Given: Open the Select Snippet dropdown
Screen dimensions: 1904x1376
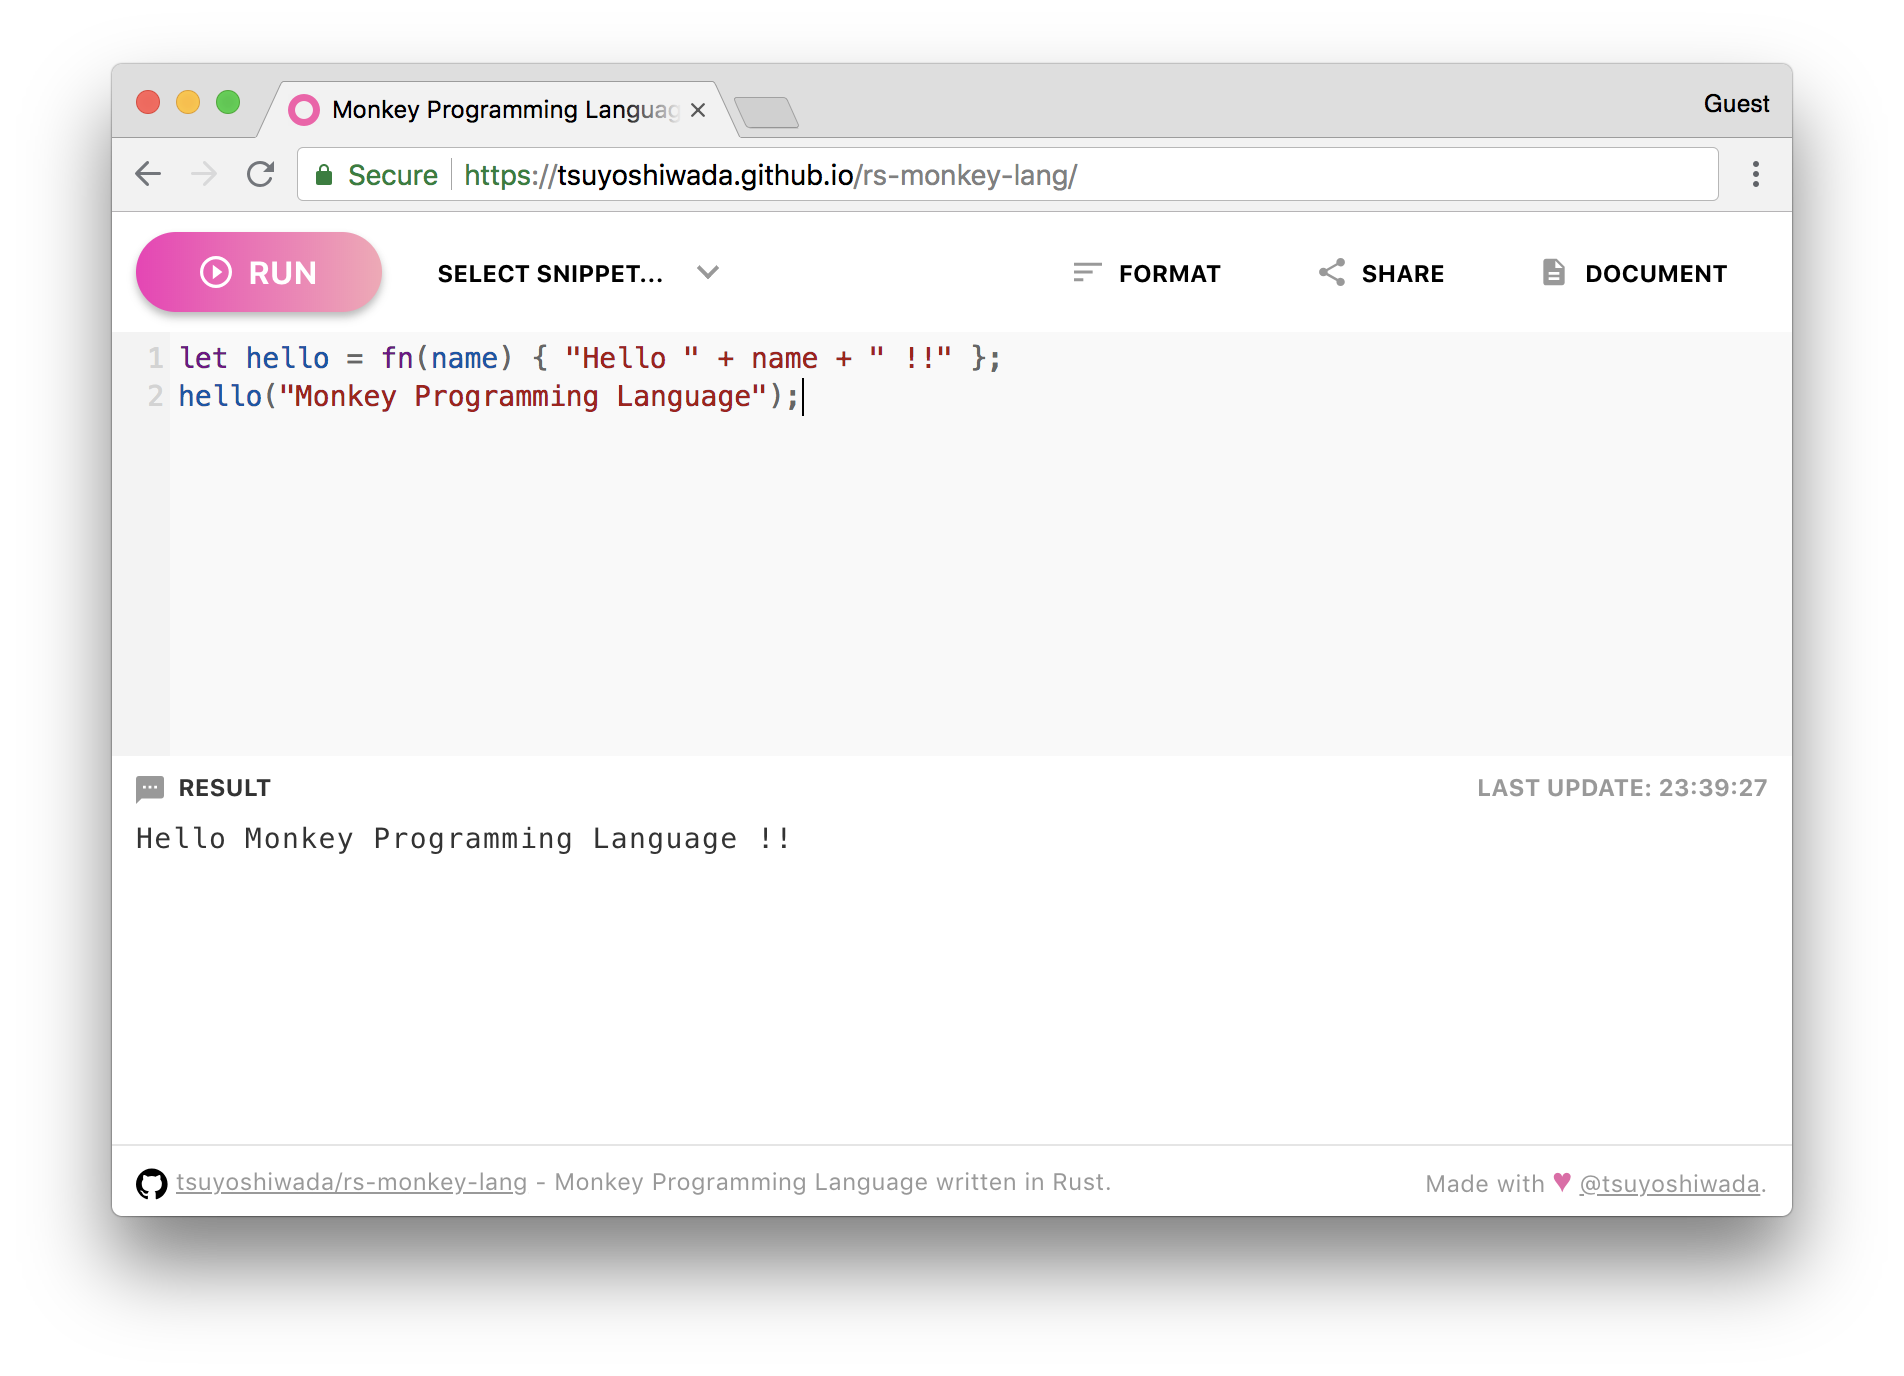Looking at the screenshot, I should point(578,273).
